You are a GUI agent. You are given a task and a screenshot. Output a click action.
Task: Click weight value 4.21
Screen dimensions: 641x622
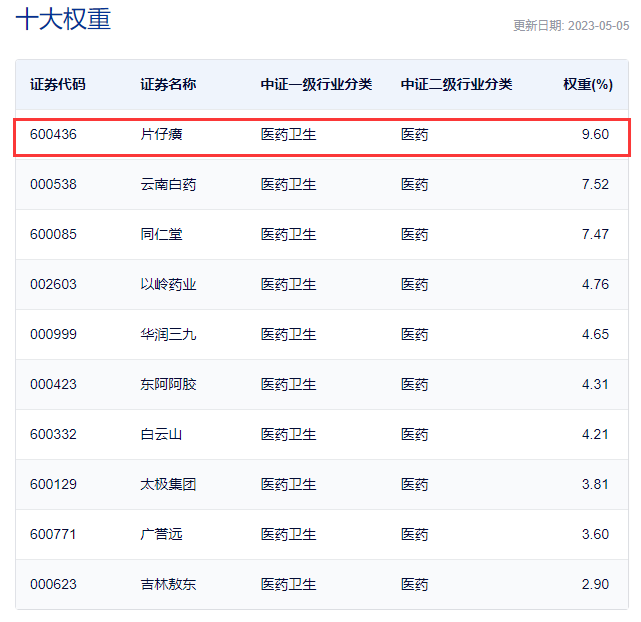(x=595, y=434)
